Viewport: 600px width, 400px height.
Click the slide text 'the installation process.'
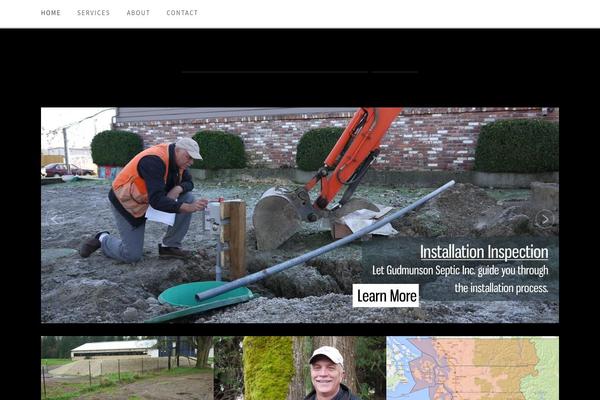(x=501, y=288)
